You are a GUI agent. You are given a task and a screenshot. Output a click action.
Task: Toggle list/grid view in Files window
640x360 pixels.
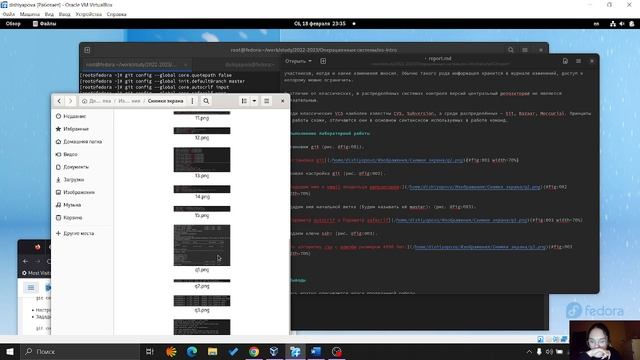[244, 101]
